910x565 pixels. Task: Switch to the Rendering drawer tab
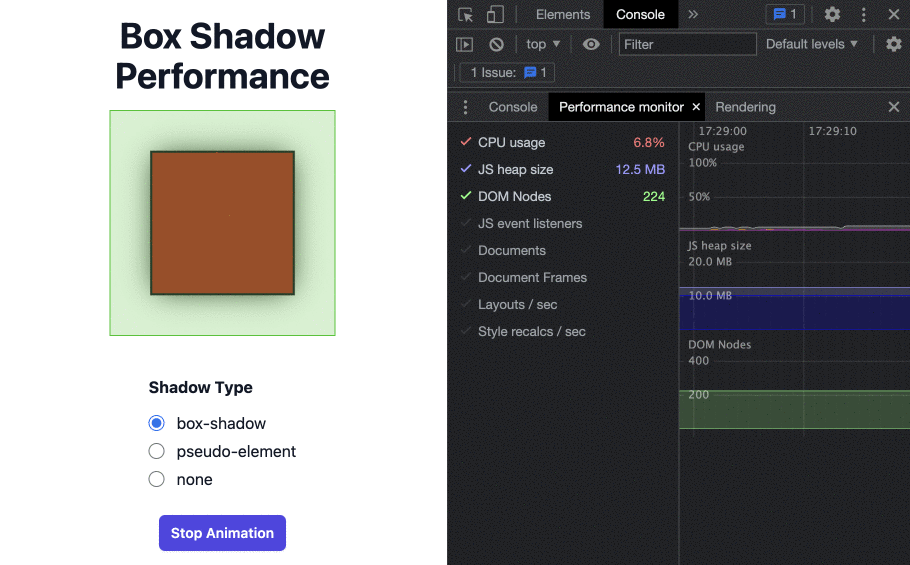(745, 107)
